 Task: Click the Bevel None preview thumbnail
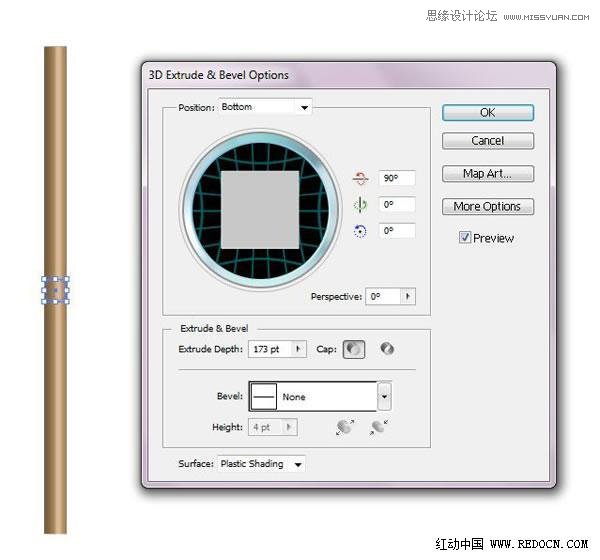point(264,397)
